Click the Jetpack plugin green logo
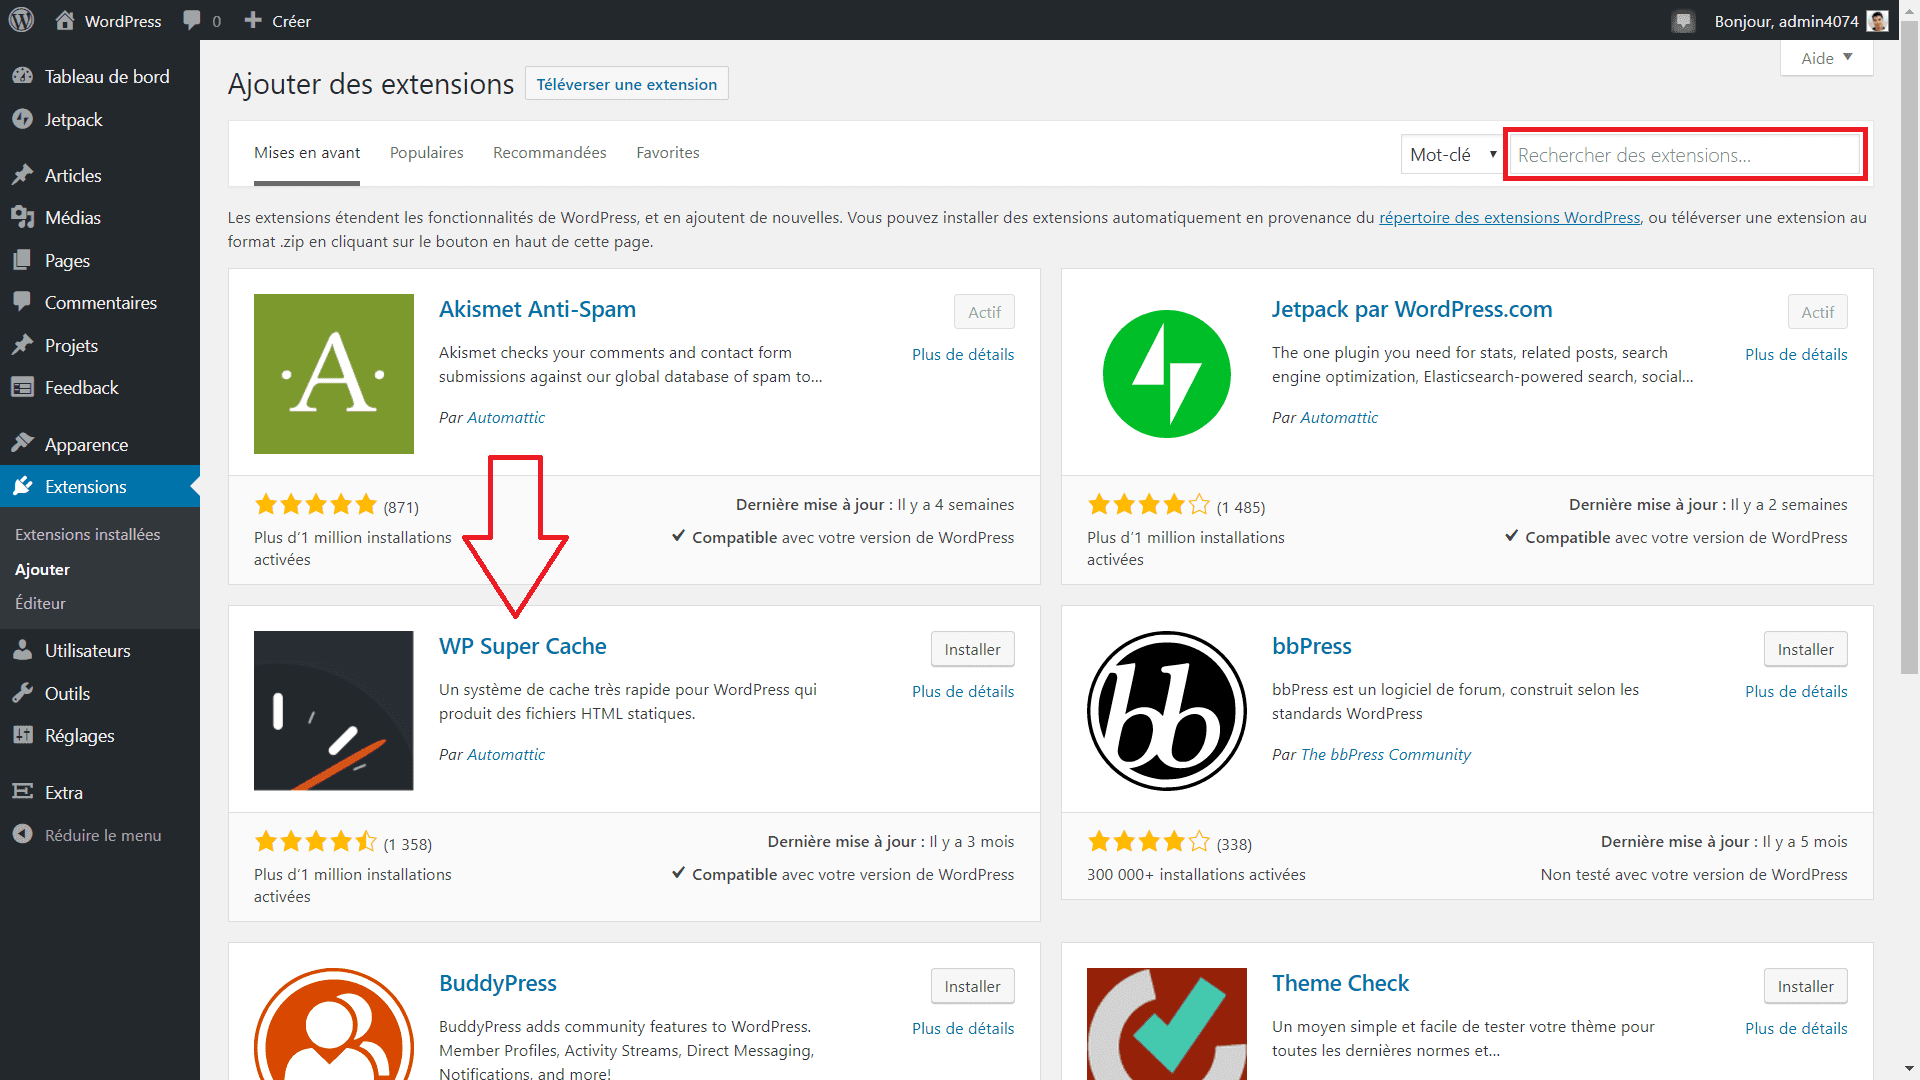The width and height of the screenshot is (1920, 1080). [1167, 374]
